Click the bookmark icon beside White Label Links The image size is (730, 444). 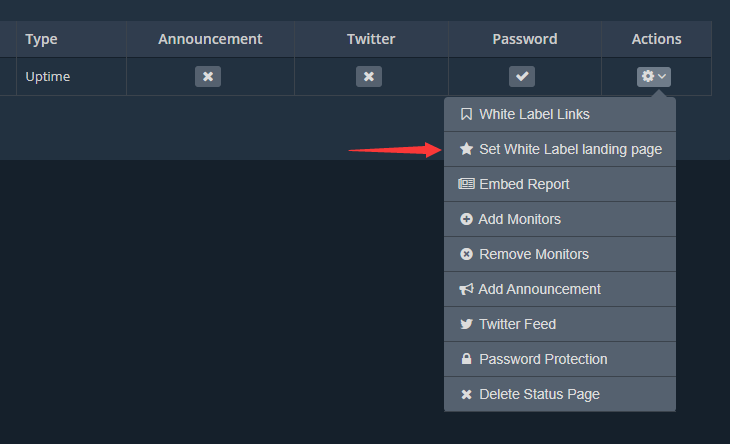click(466, 114)
